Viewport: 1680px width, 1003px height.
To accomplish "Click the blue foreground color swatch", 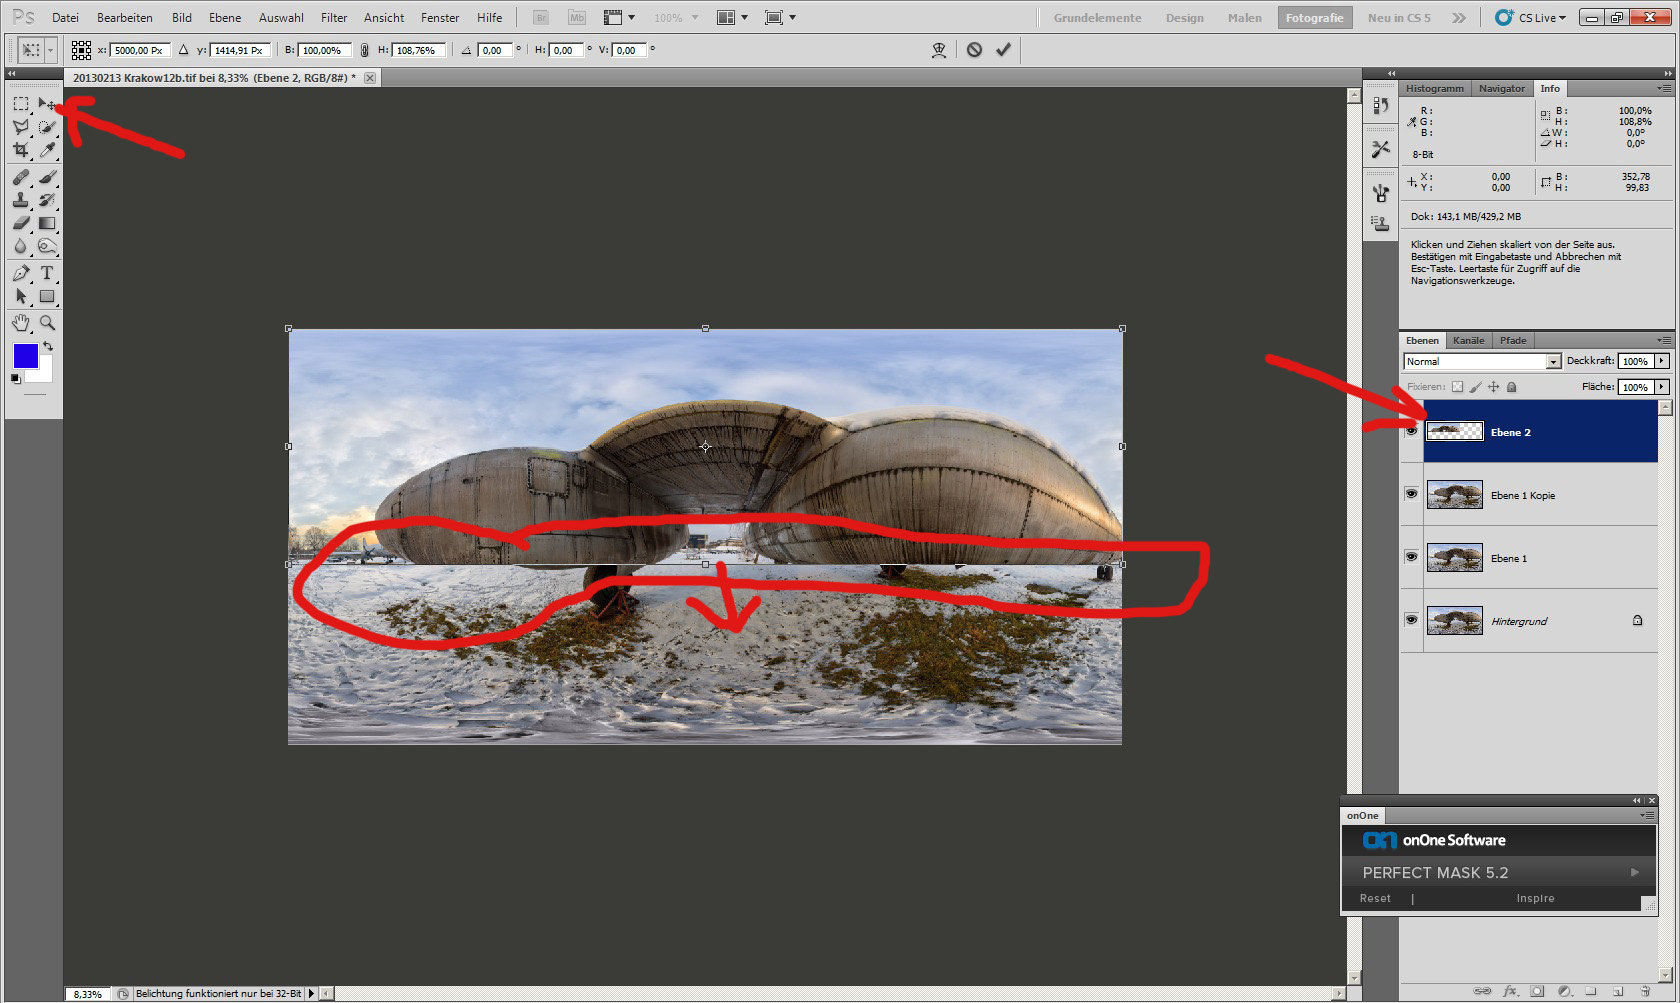I will point(25,356).
